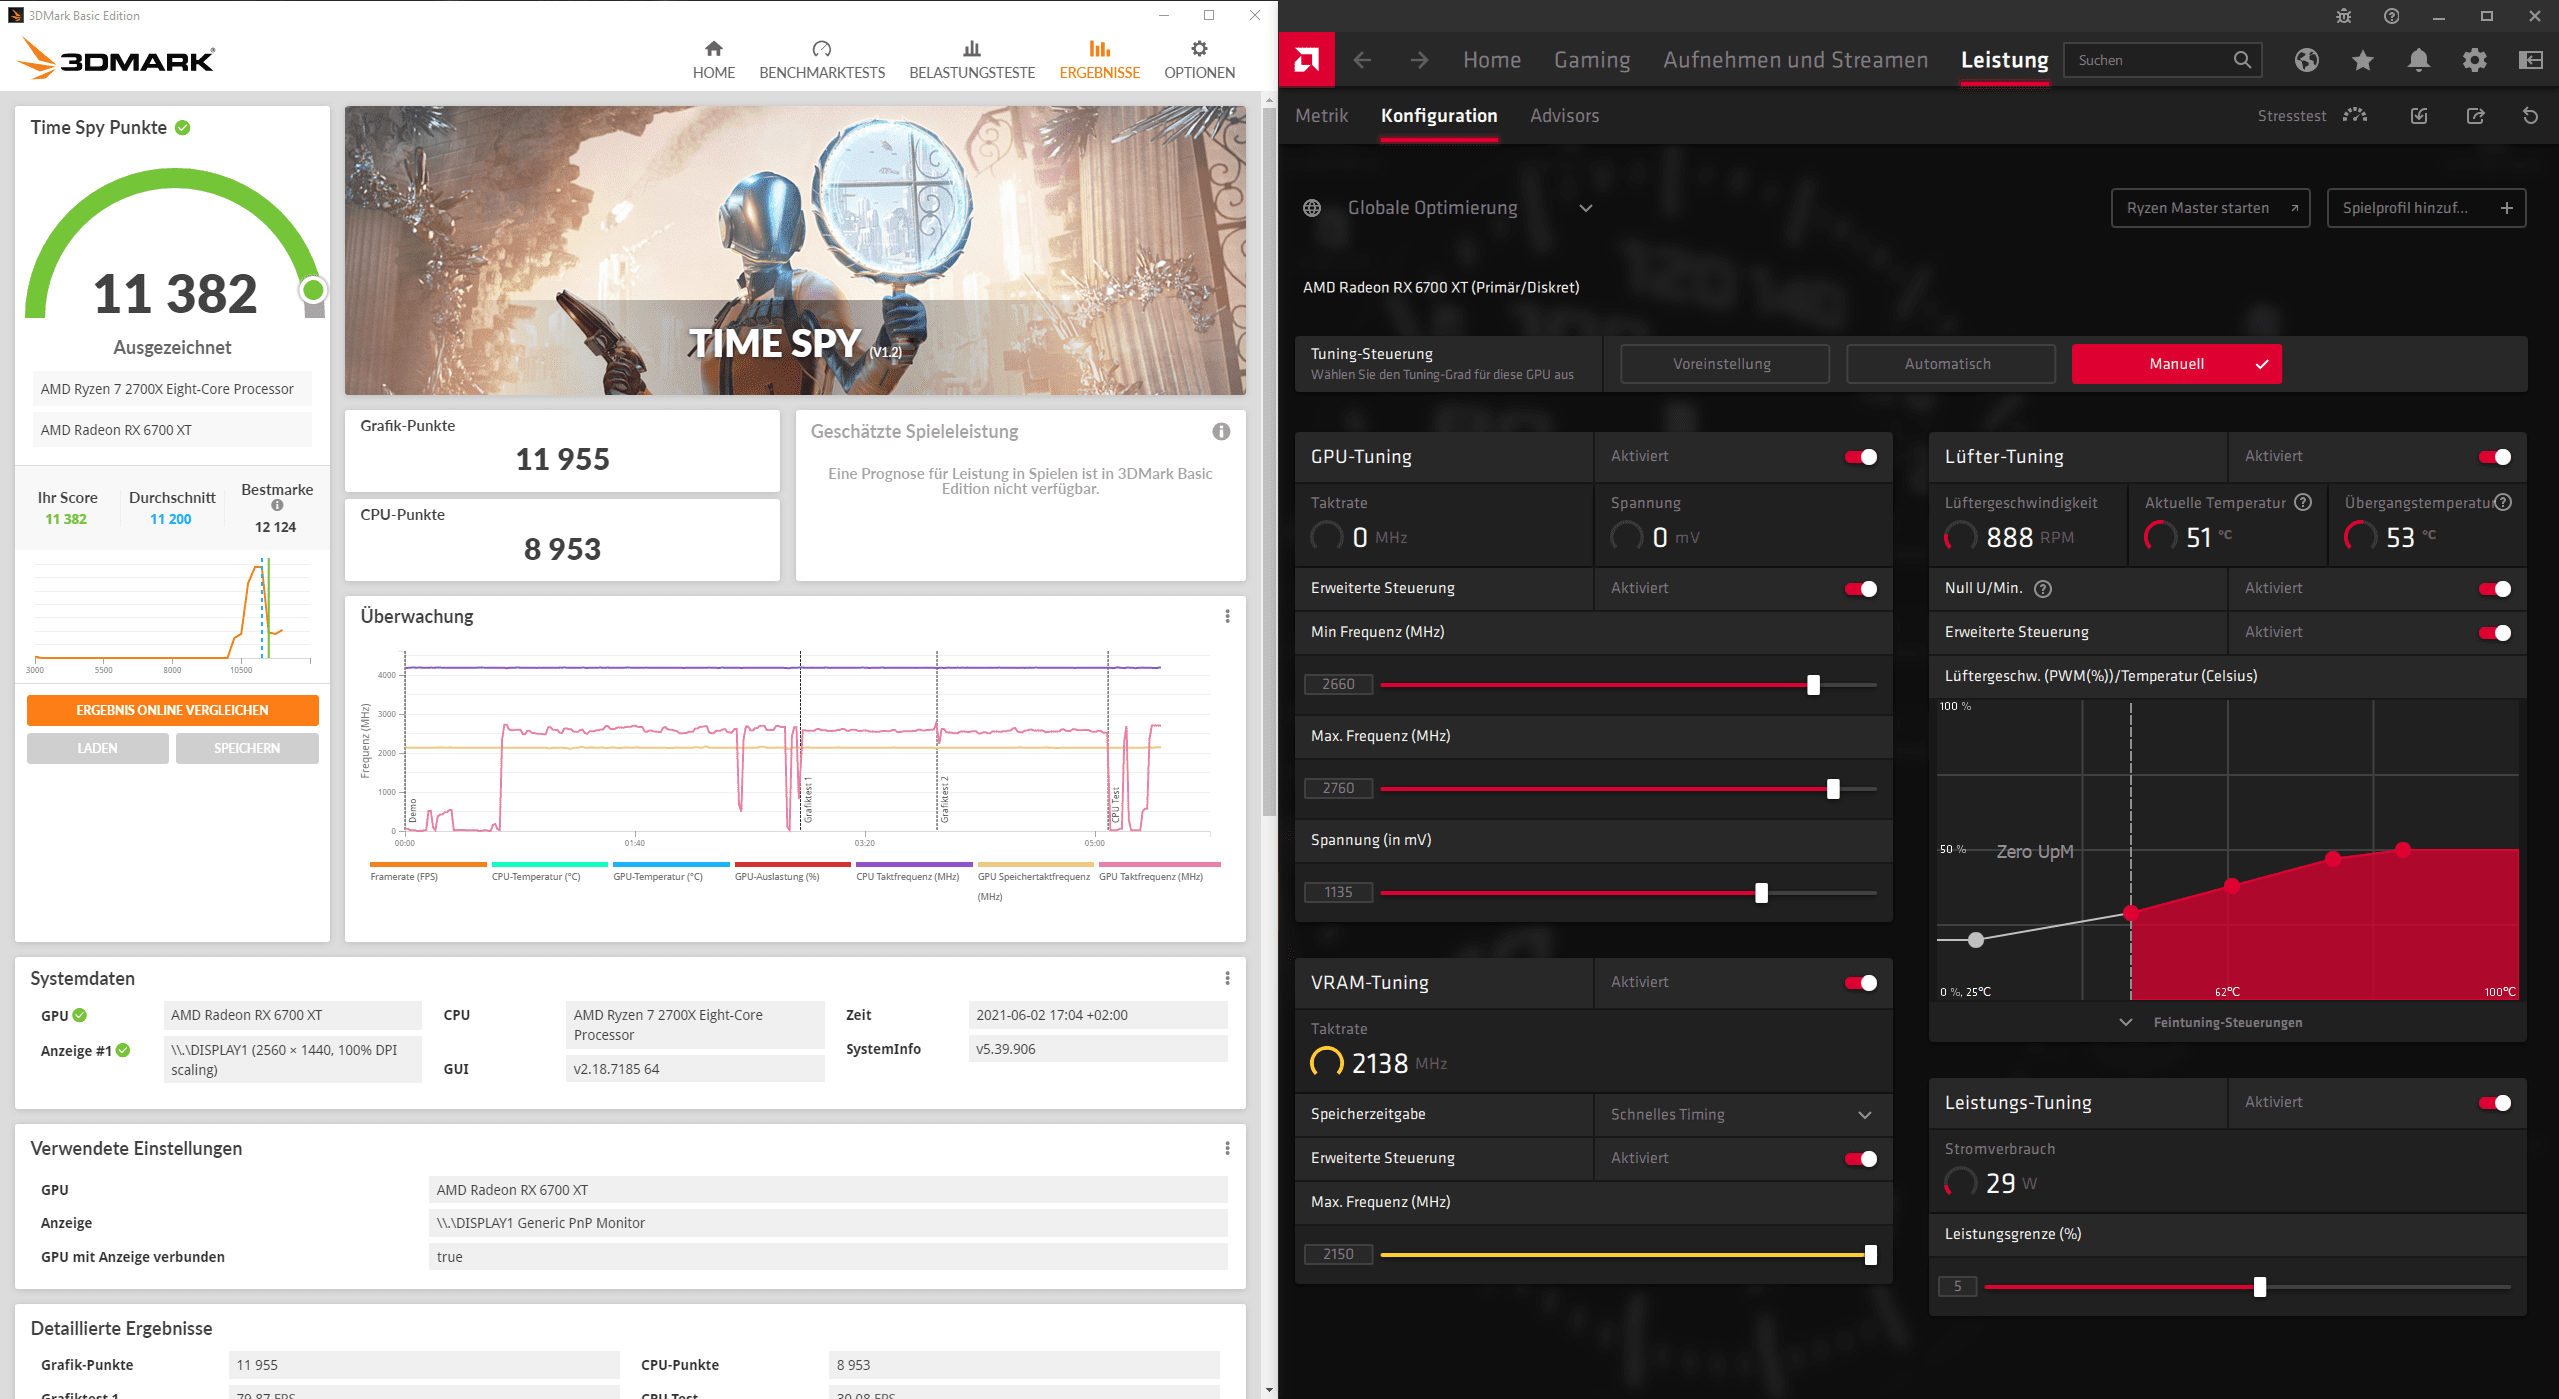Screen dimensions: 2559x1399
Task: Switch to the Metrik tab
Action: click(1321, 116)
